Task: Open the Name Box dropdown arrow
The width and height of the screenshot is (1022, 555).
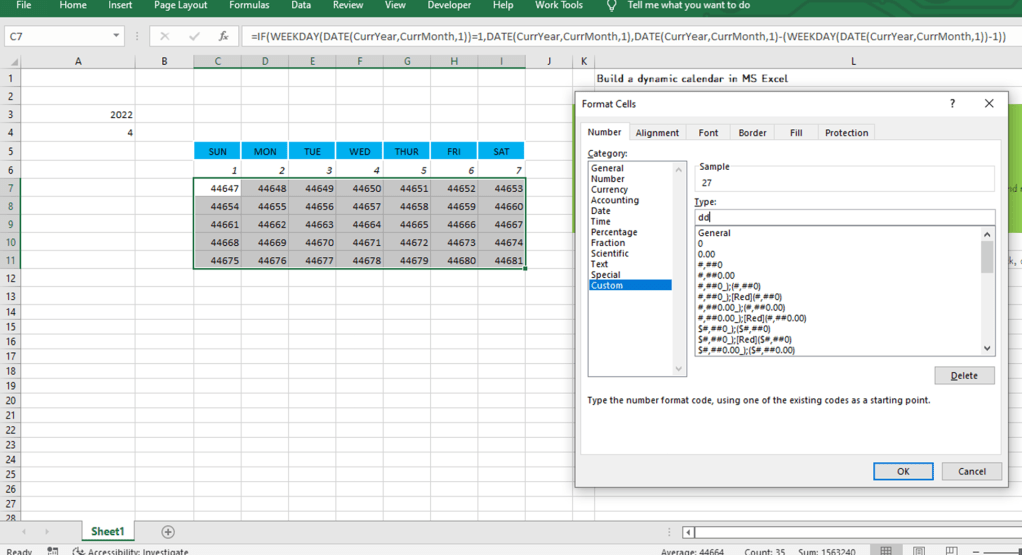Action: 116,36
